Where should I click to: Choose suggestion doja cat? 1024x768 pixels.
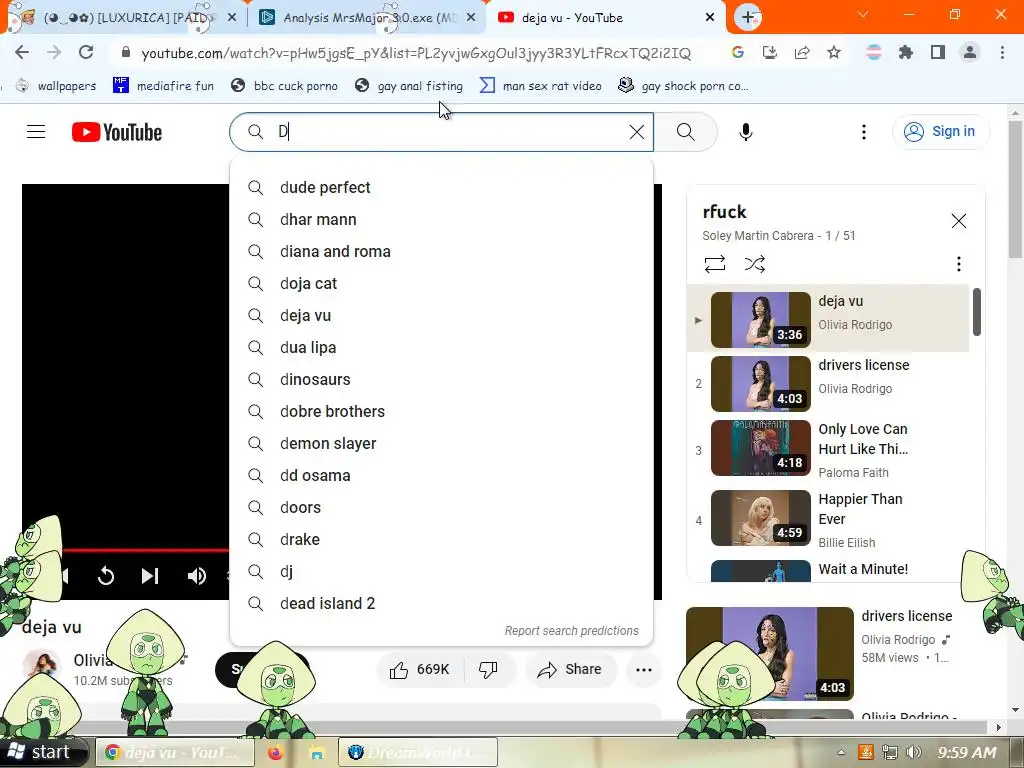[441, 283]
